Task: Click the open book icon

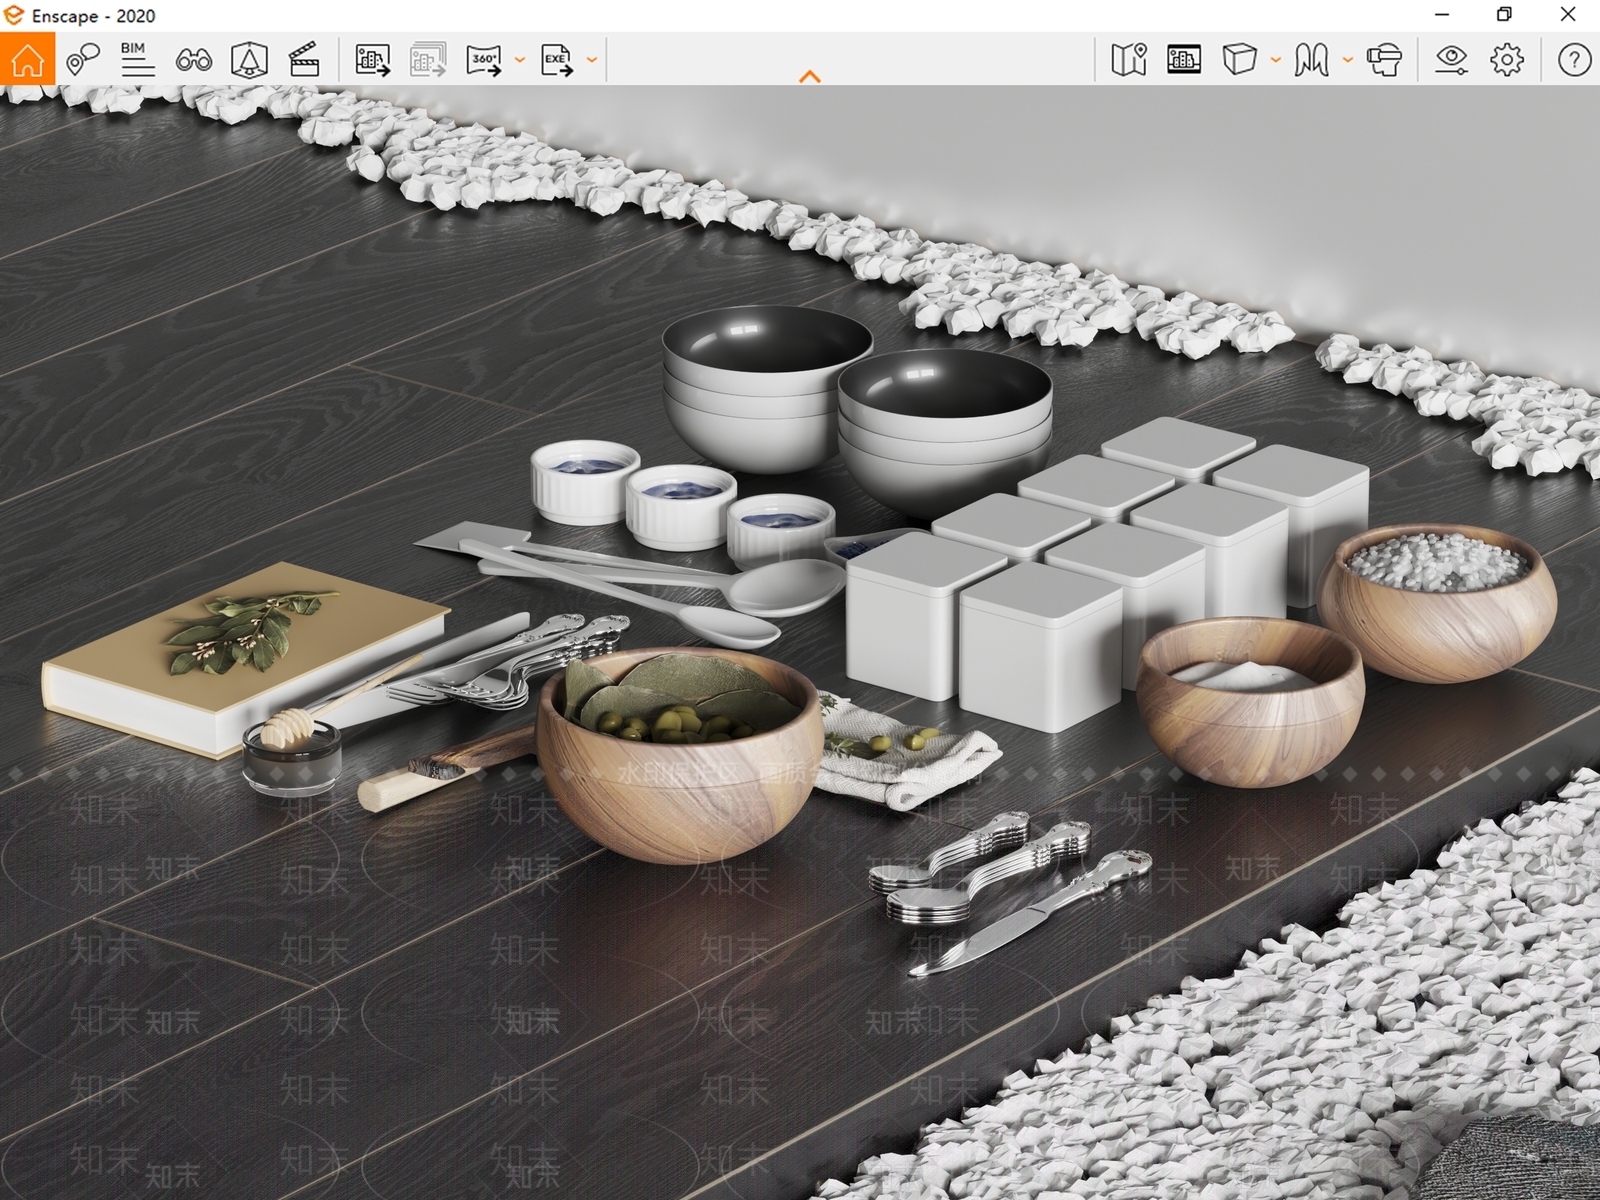Action: click(x=1311, y=60)
